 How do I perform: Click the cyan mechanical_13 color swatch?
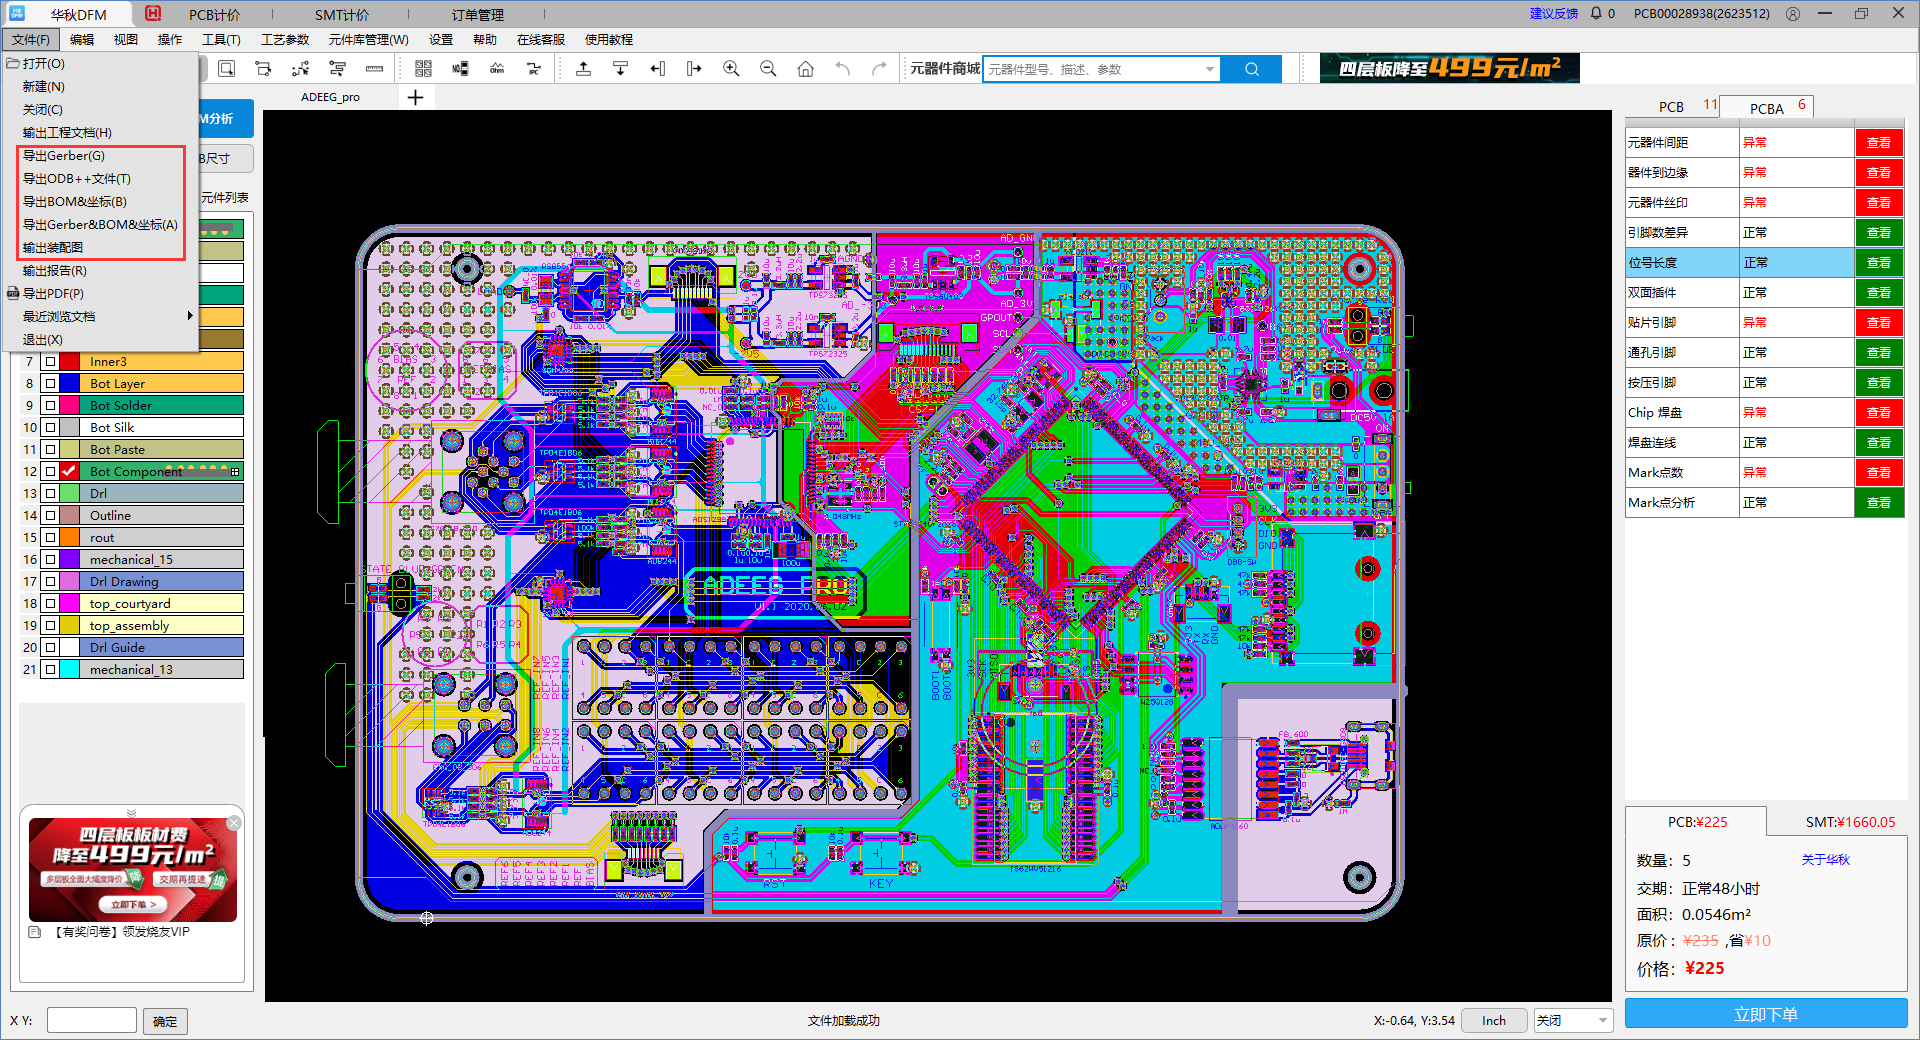pos(70,670)
